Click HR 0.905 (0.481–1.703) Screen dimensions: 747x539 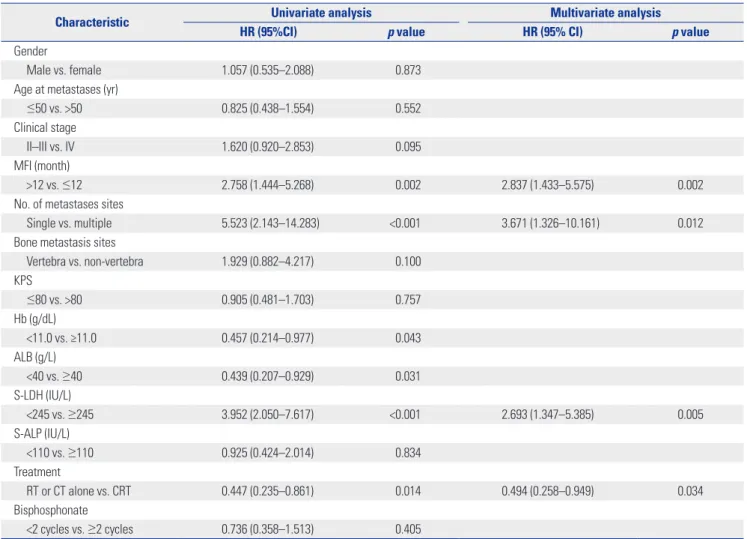pos(267,300)
